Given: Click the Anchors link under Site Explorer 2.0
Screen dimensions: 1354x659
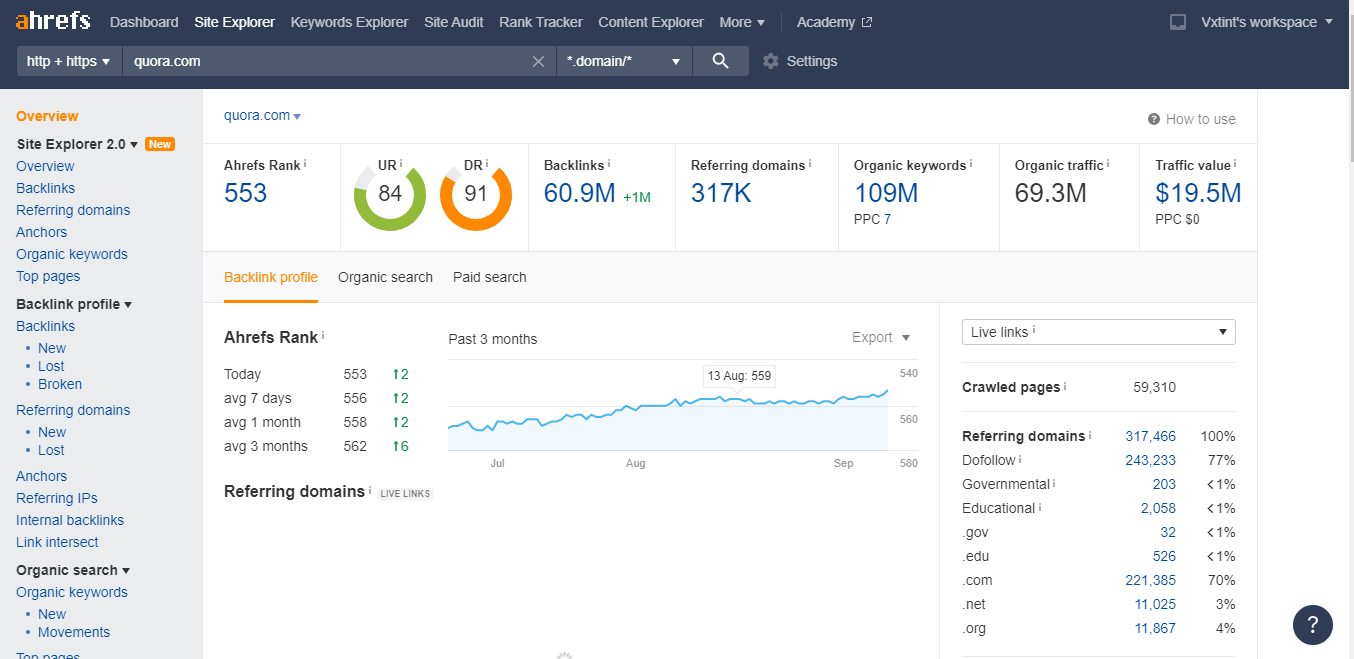Looking at the screenshot, I should click(42, 232).
